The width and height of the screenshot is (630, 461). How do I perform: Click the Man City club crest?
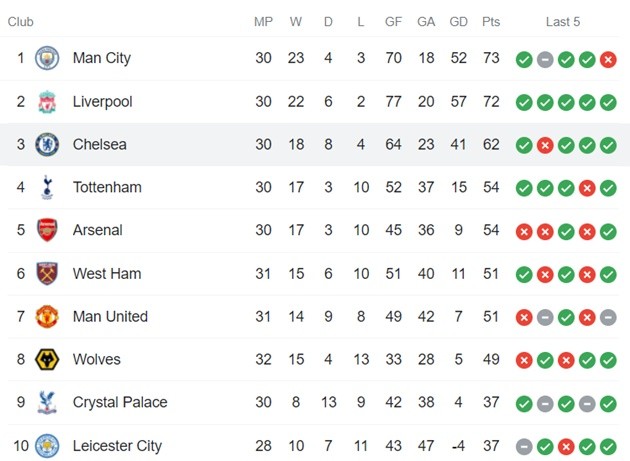click(47, 58)
